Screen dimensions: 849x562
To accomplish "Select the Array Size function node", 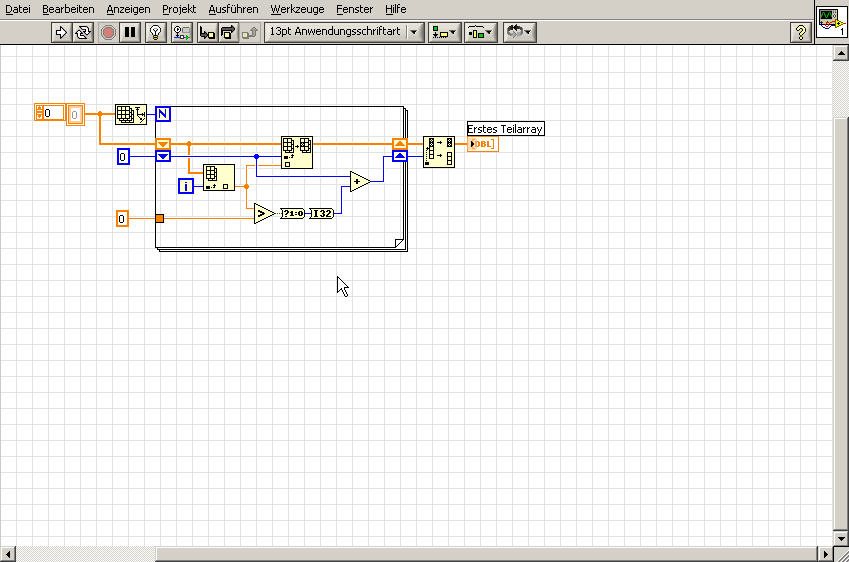I will pos(130,114).
